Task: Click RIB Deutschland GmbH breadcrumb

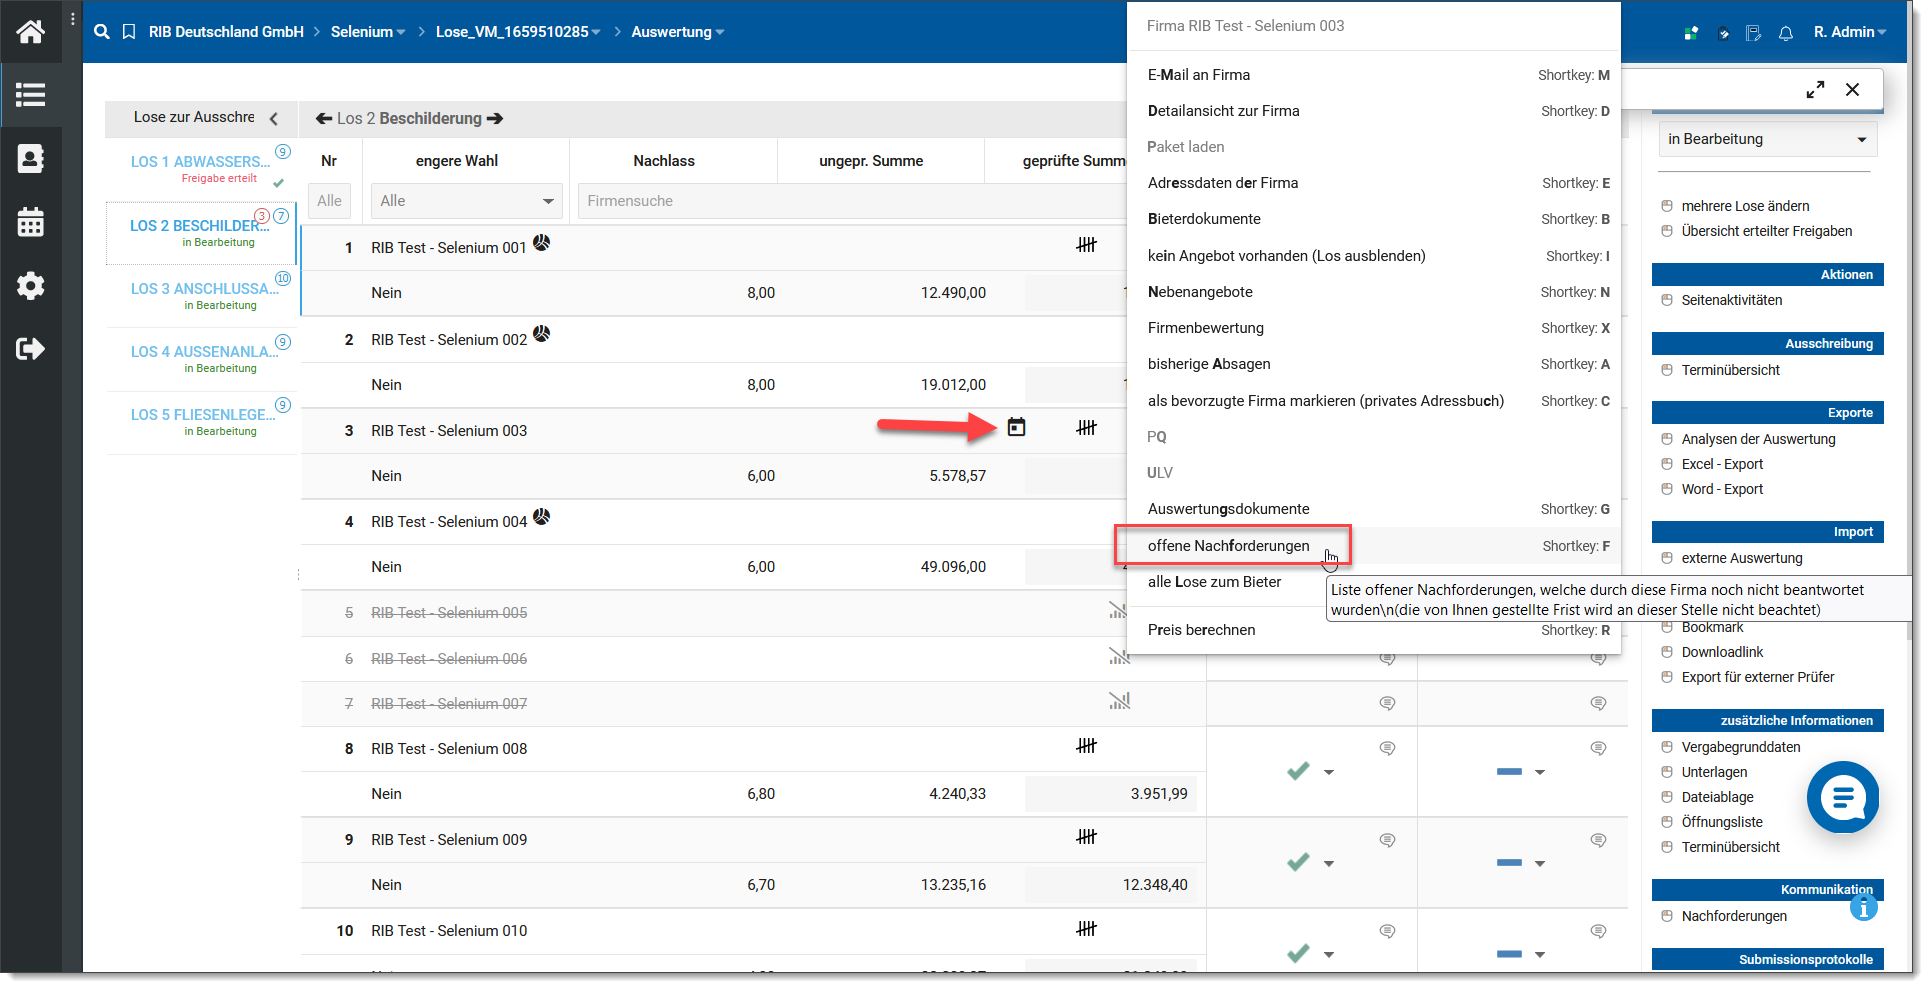Action: pyautogui.click(x=226, y=32)
